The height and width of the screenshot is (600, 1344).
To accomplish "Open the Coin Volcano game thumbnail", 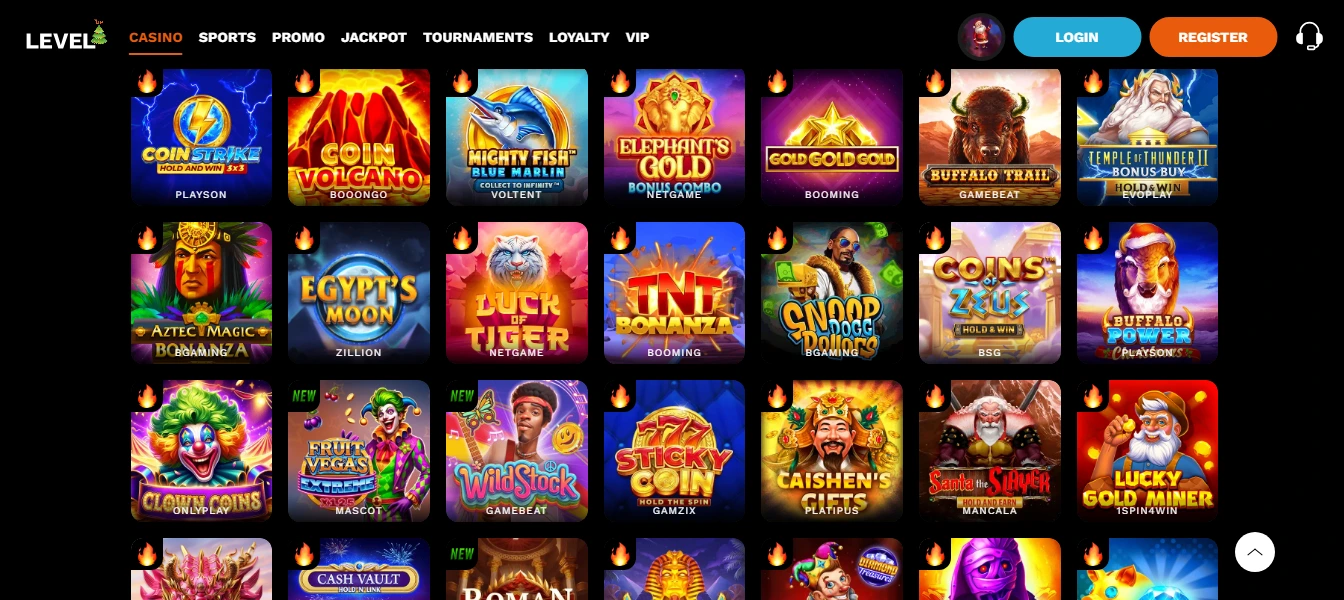I will click(359, 136).
